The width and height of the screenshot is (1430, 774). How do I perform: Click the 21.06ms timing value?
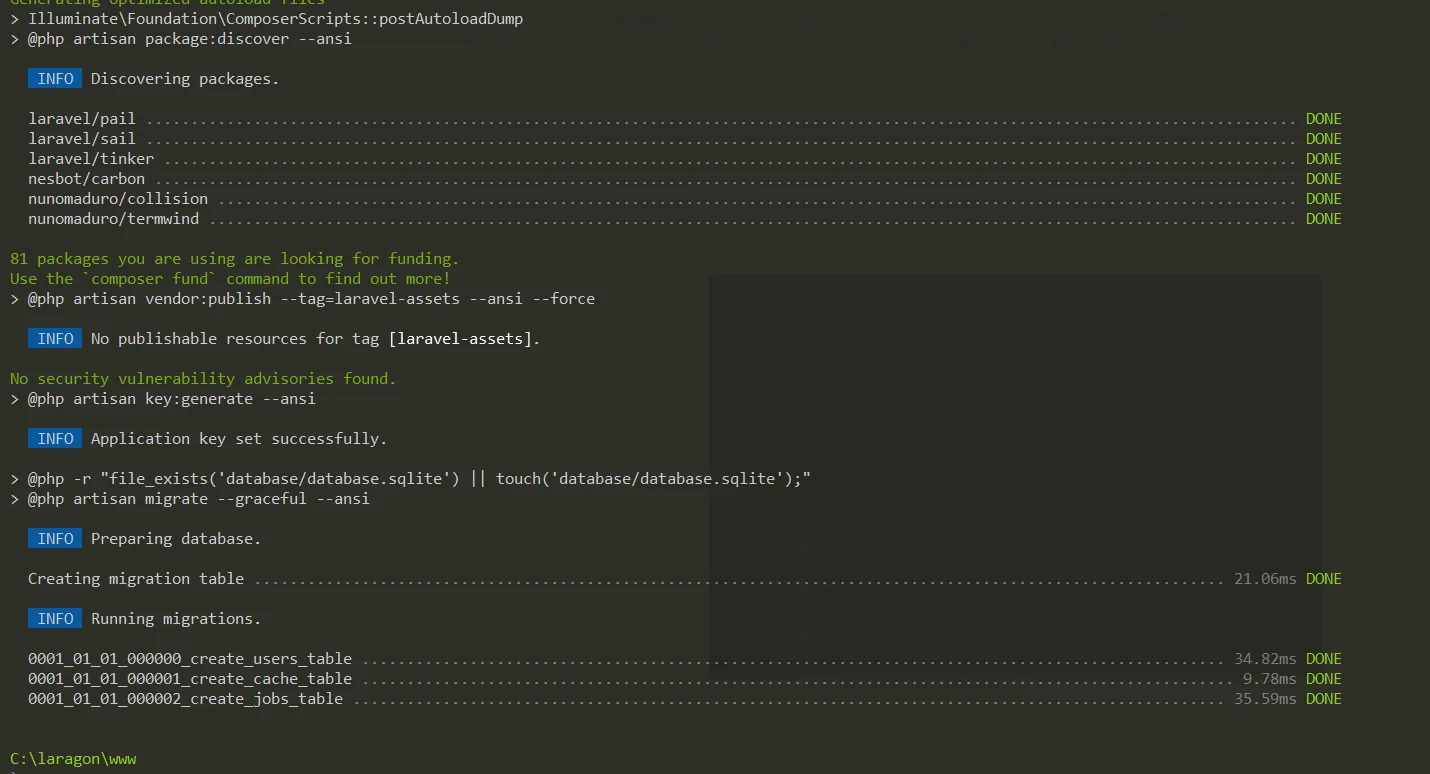(x=1265, y=579)
